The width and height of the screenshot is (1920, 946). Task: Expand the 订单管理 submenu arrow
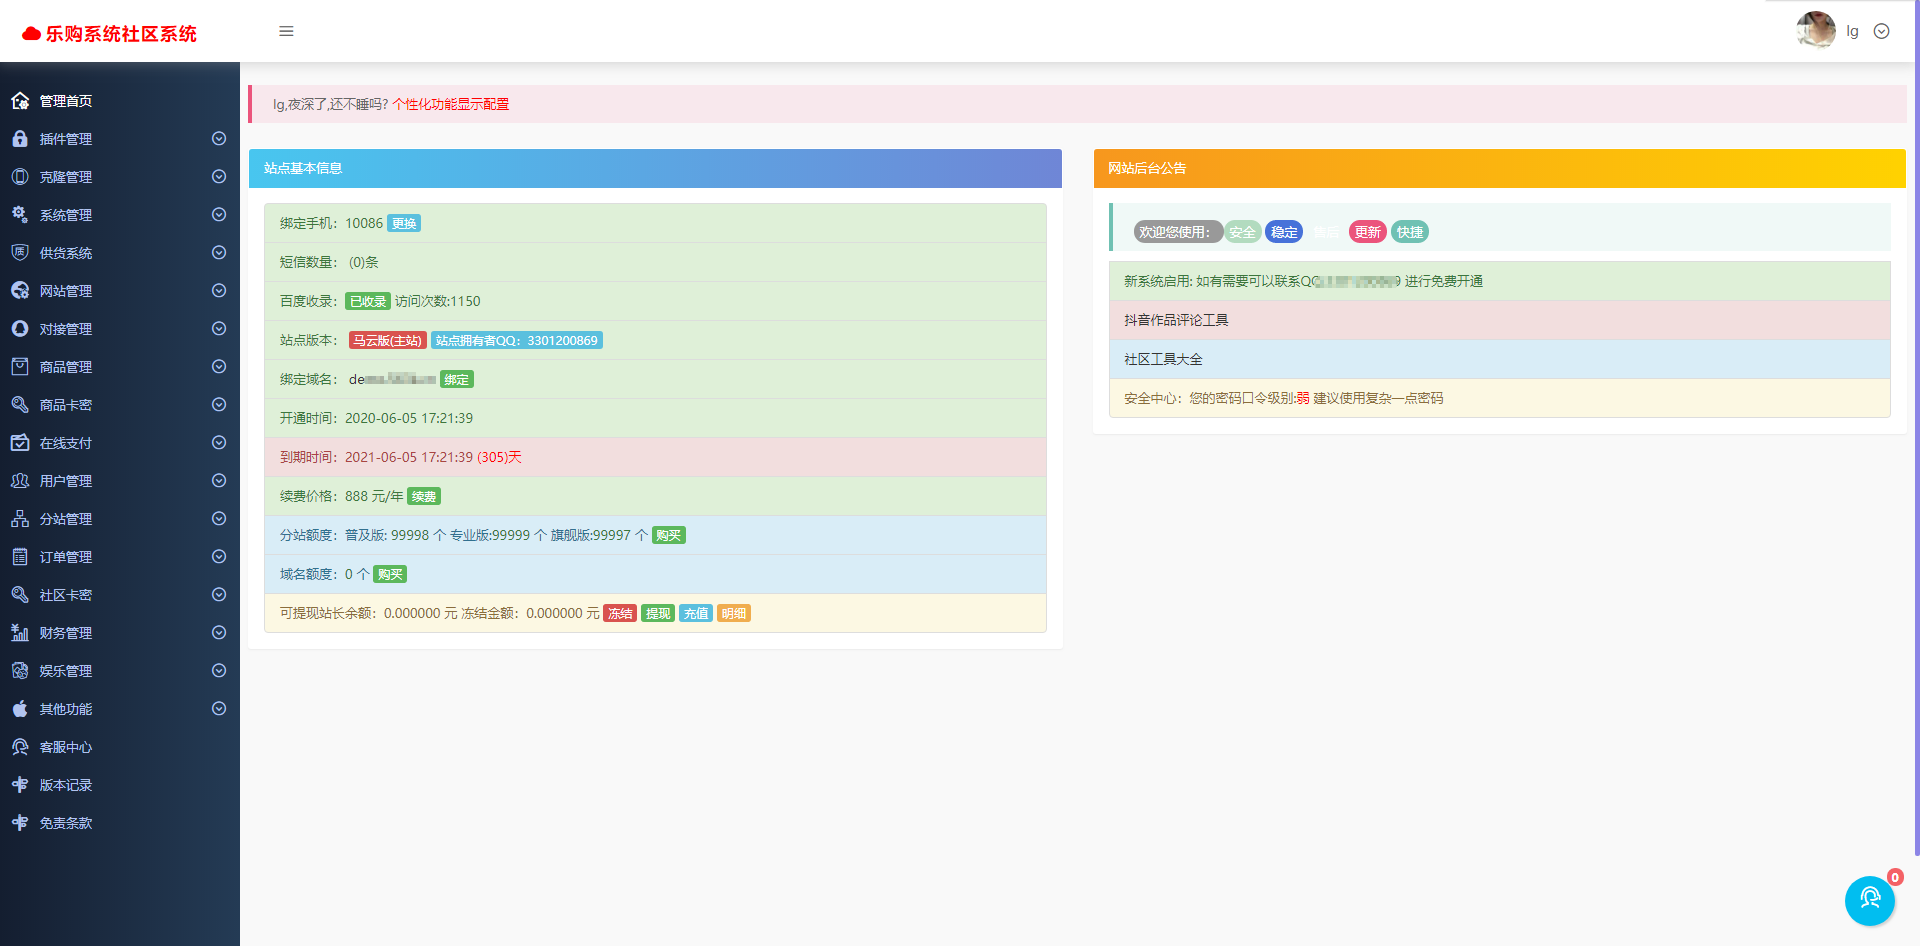click(219, 557)
